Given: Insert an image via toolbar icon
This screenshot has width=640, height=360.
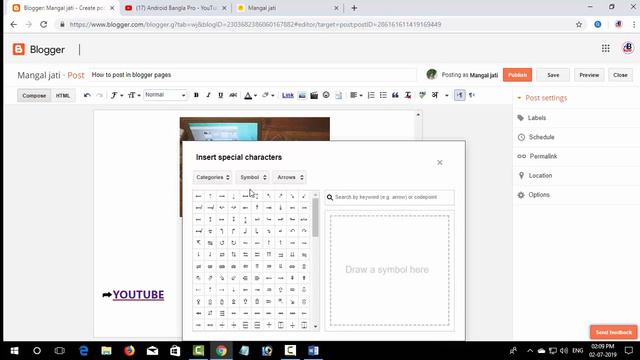Looking at the screenshot, I should pyautogui.click(x=302, y=95).
